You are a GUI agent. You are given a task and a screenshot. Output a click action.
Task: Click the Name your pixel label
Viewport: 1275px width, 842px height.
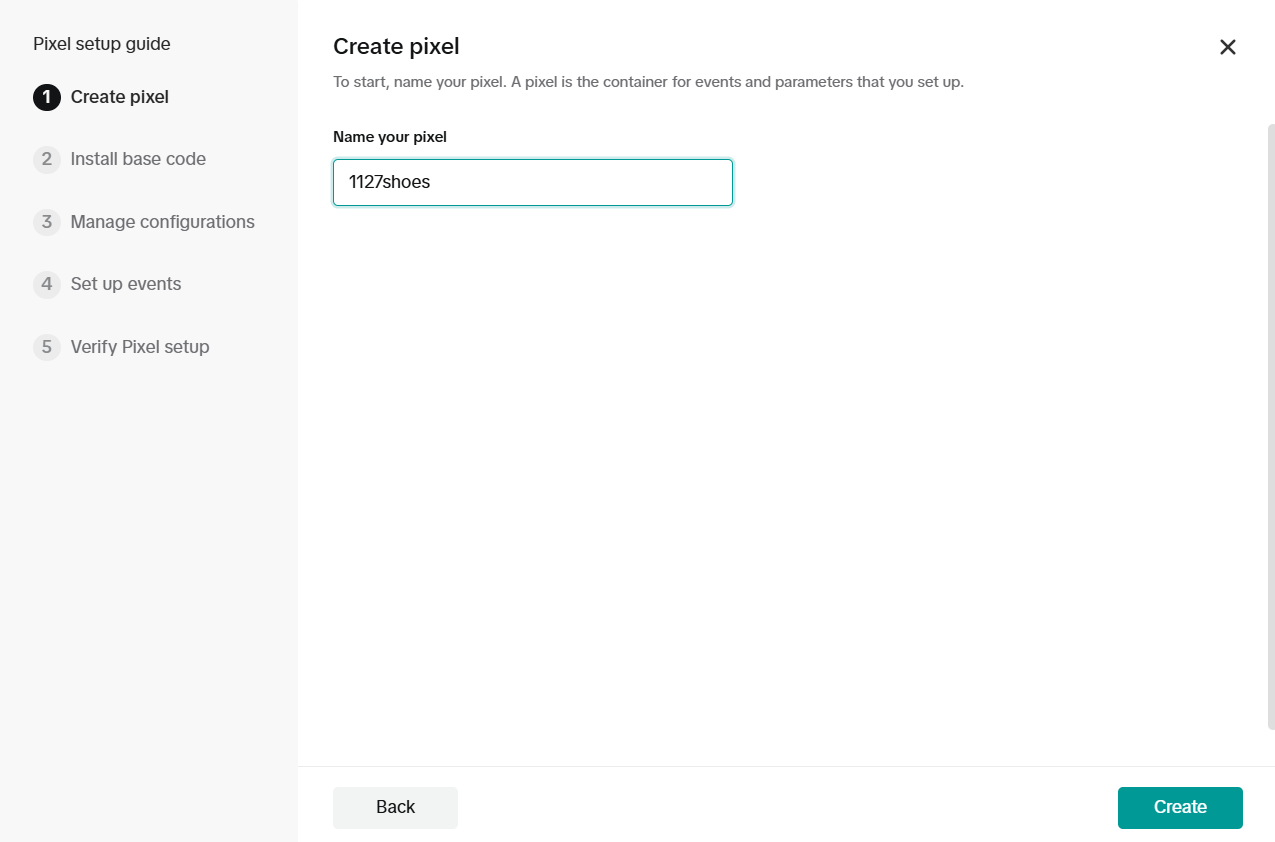pos(390,137)
